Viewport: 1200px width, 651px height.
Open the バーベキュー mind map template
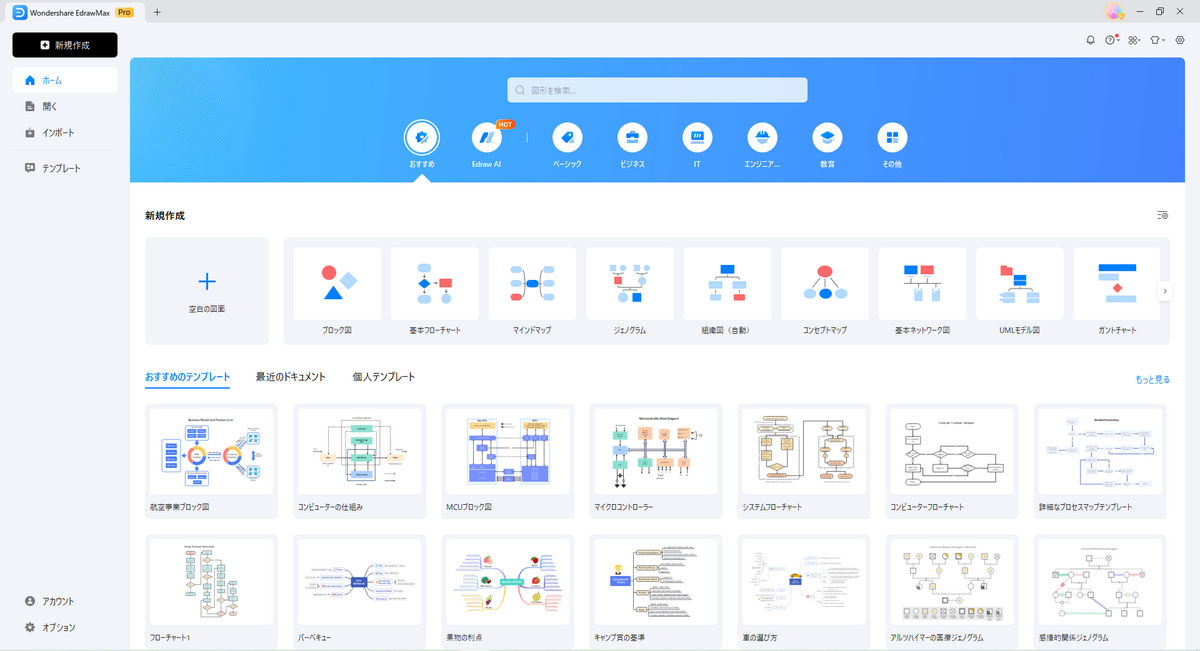point(359,591)
